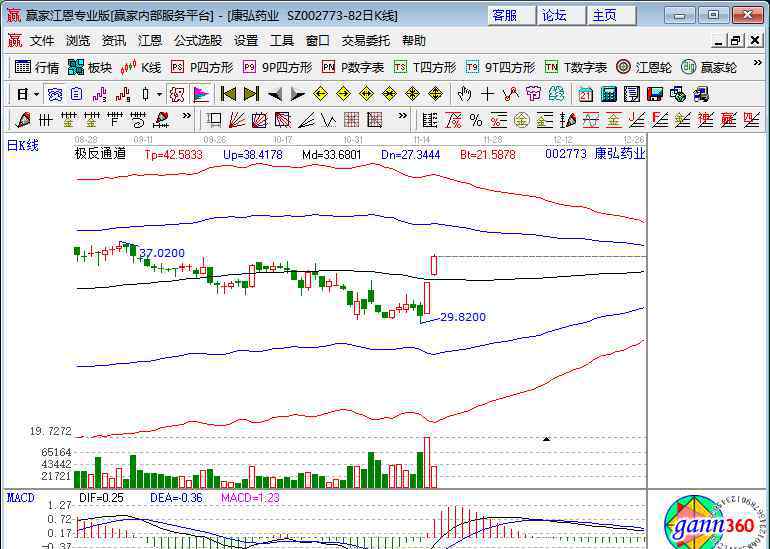Restore the inner chart window
This screenshot has width=770, height=549.
[x=736, y=41]
